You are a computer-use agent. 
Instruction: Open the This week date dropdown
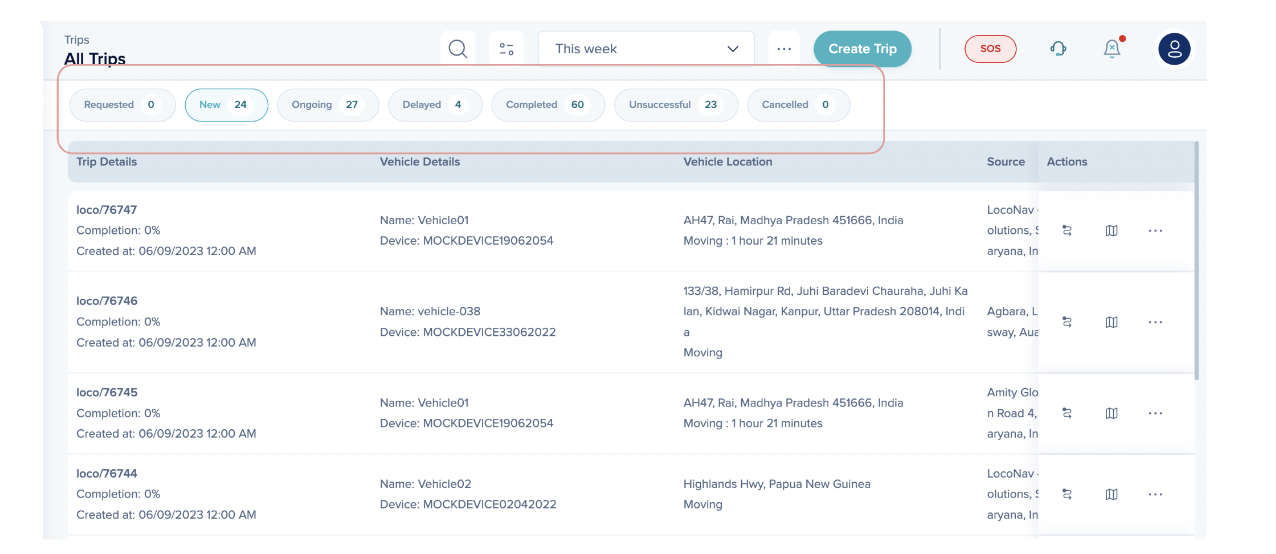(x=646, y=49)
